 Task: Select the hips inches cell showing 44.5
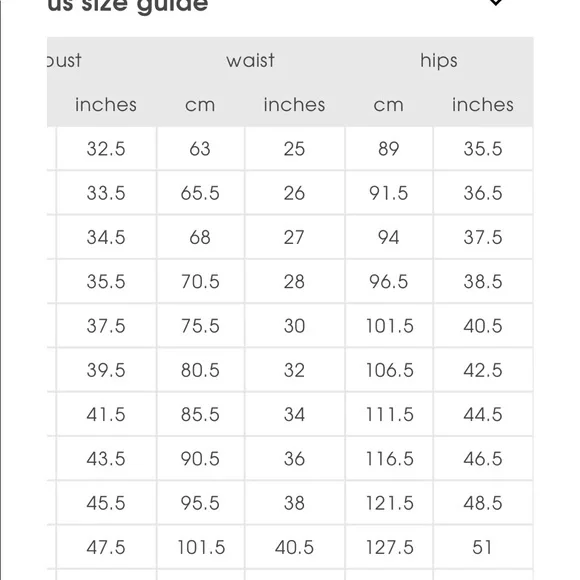click(x=483, y=414)
